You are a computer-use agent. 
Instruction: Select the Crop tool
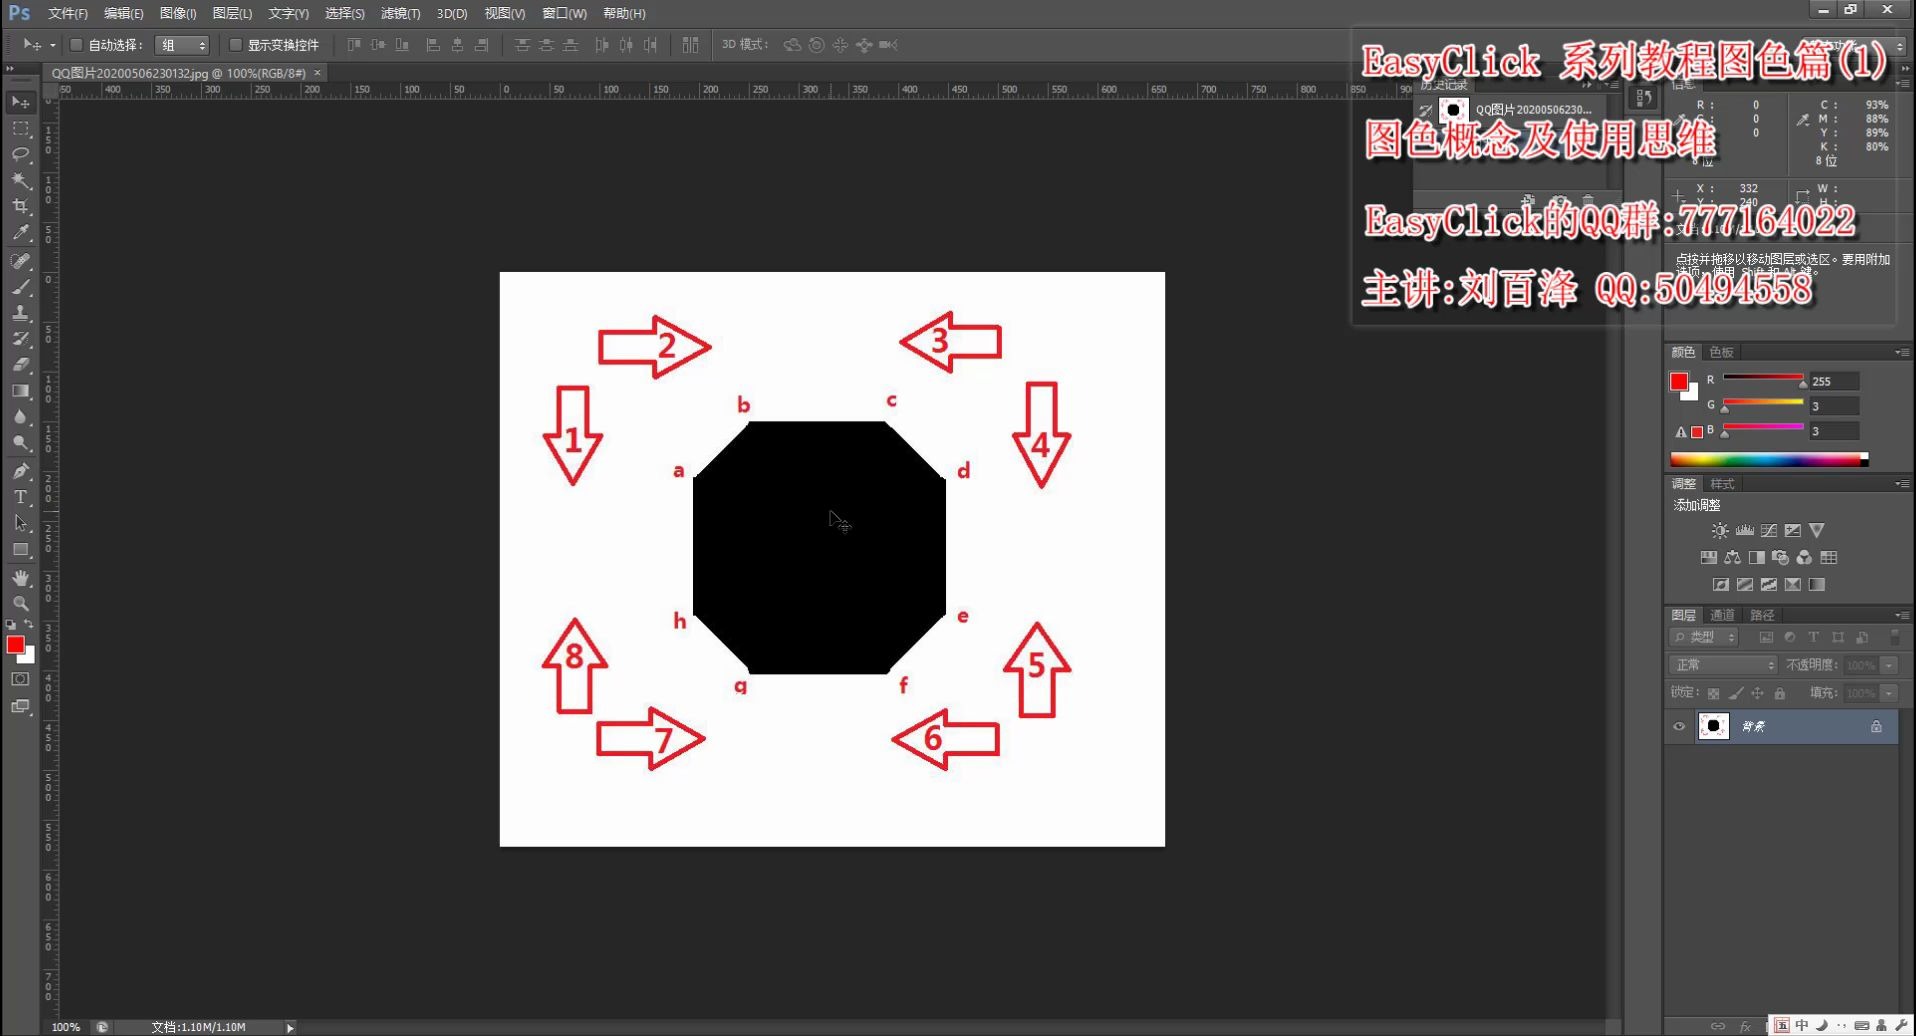point(20,206)
